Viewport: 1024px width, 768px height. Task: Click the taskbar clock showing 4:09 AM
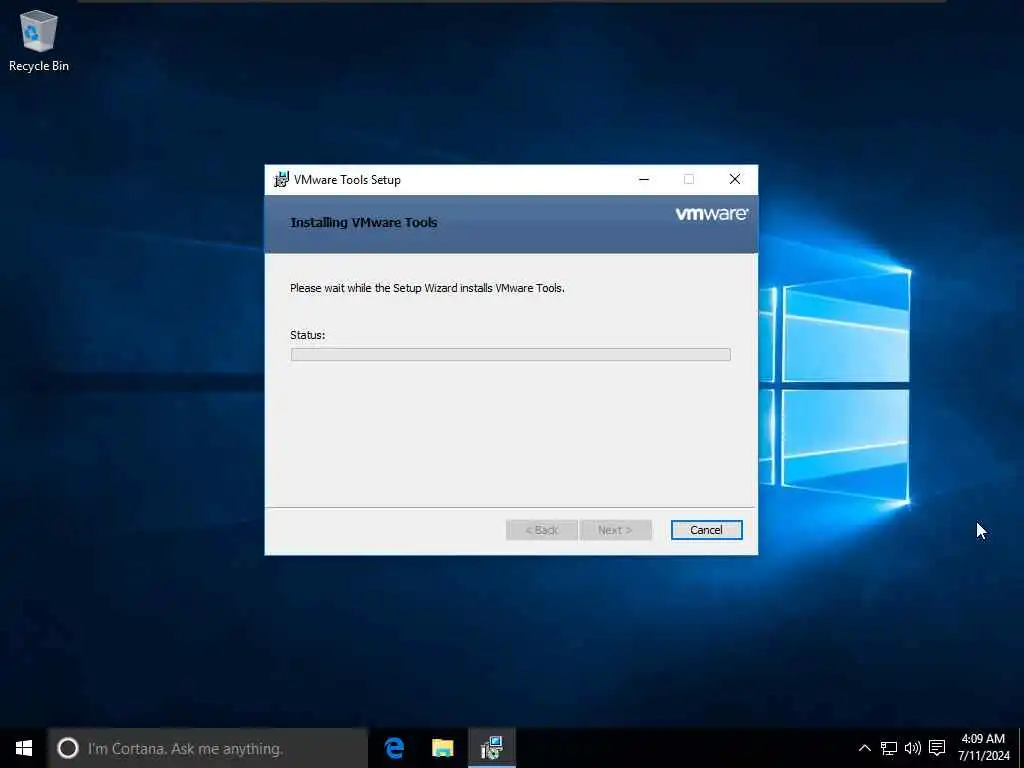(x=984, y=748)
